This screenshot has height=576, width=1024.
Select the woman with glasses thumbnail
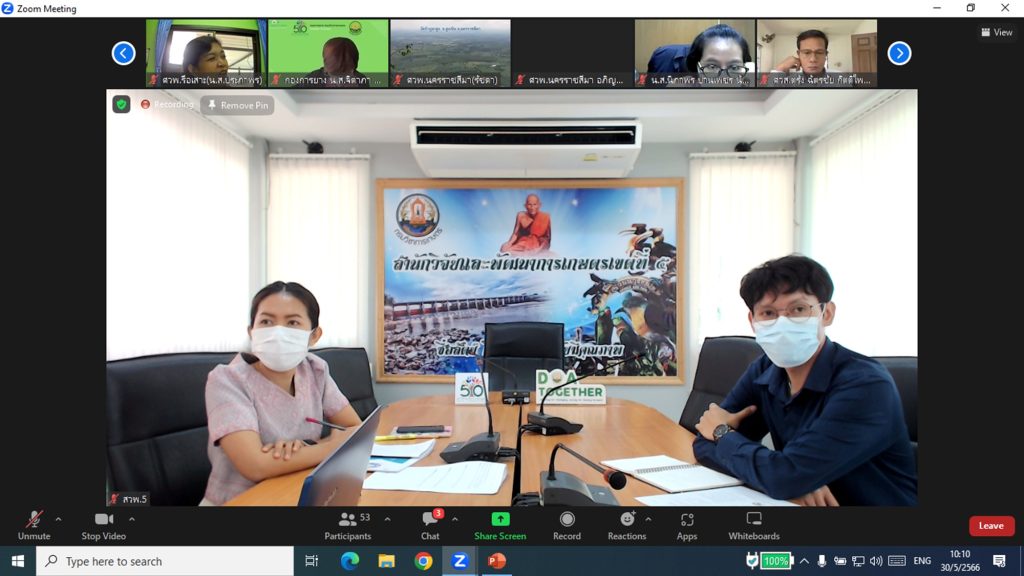tap(695, 53)
